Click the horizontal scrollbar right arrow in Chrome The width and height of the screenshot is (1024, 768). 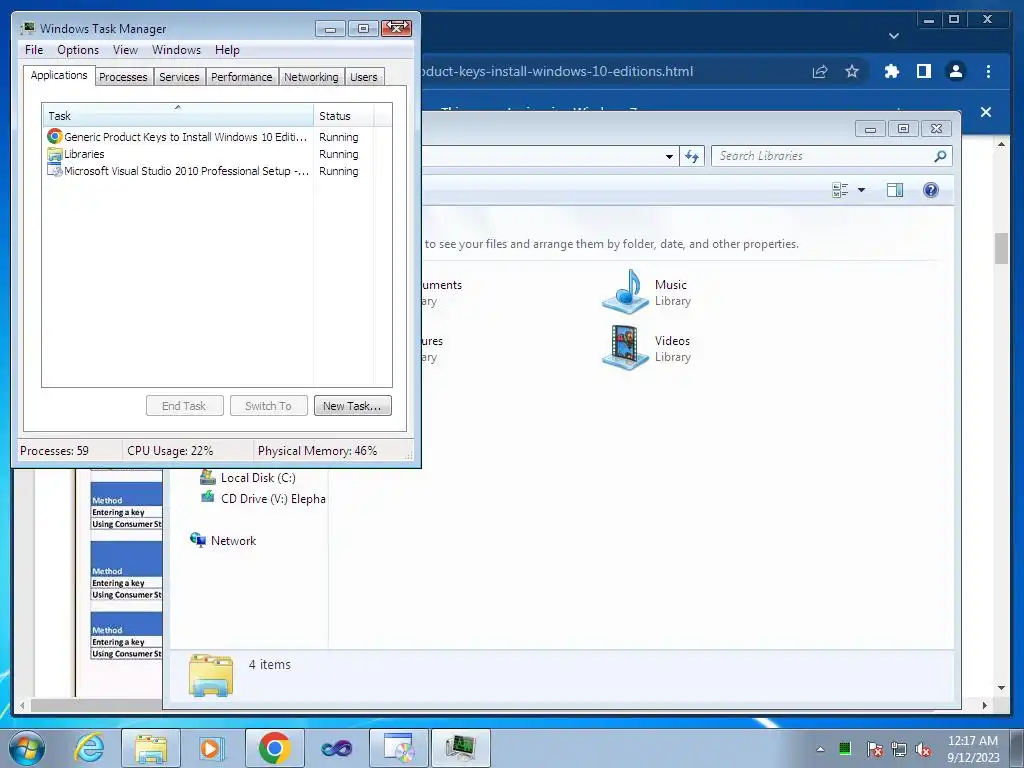(x=985, y=705)
